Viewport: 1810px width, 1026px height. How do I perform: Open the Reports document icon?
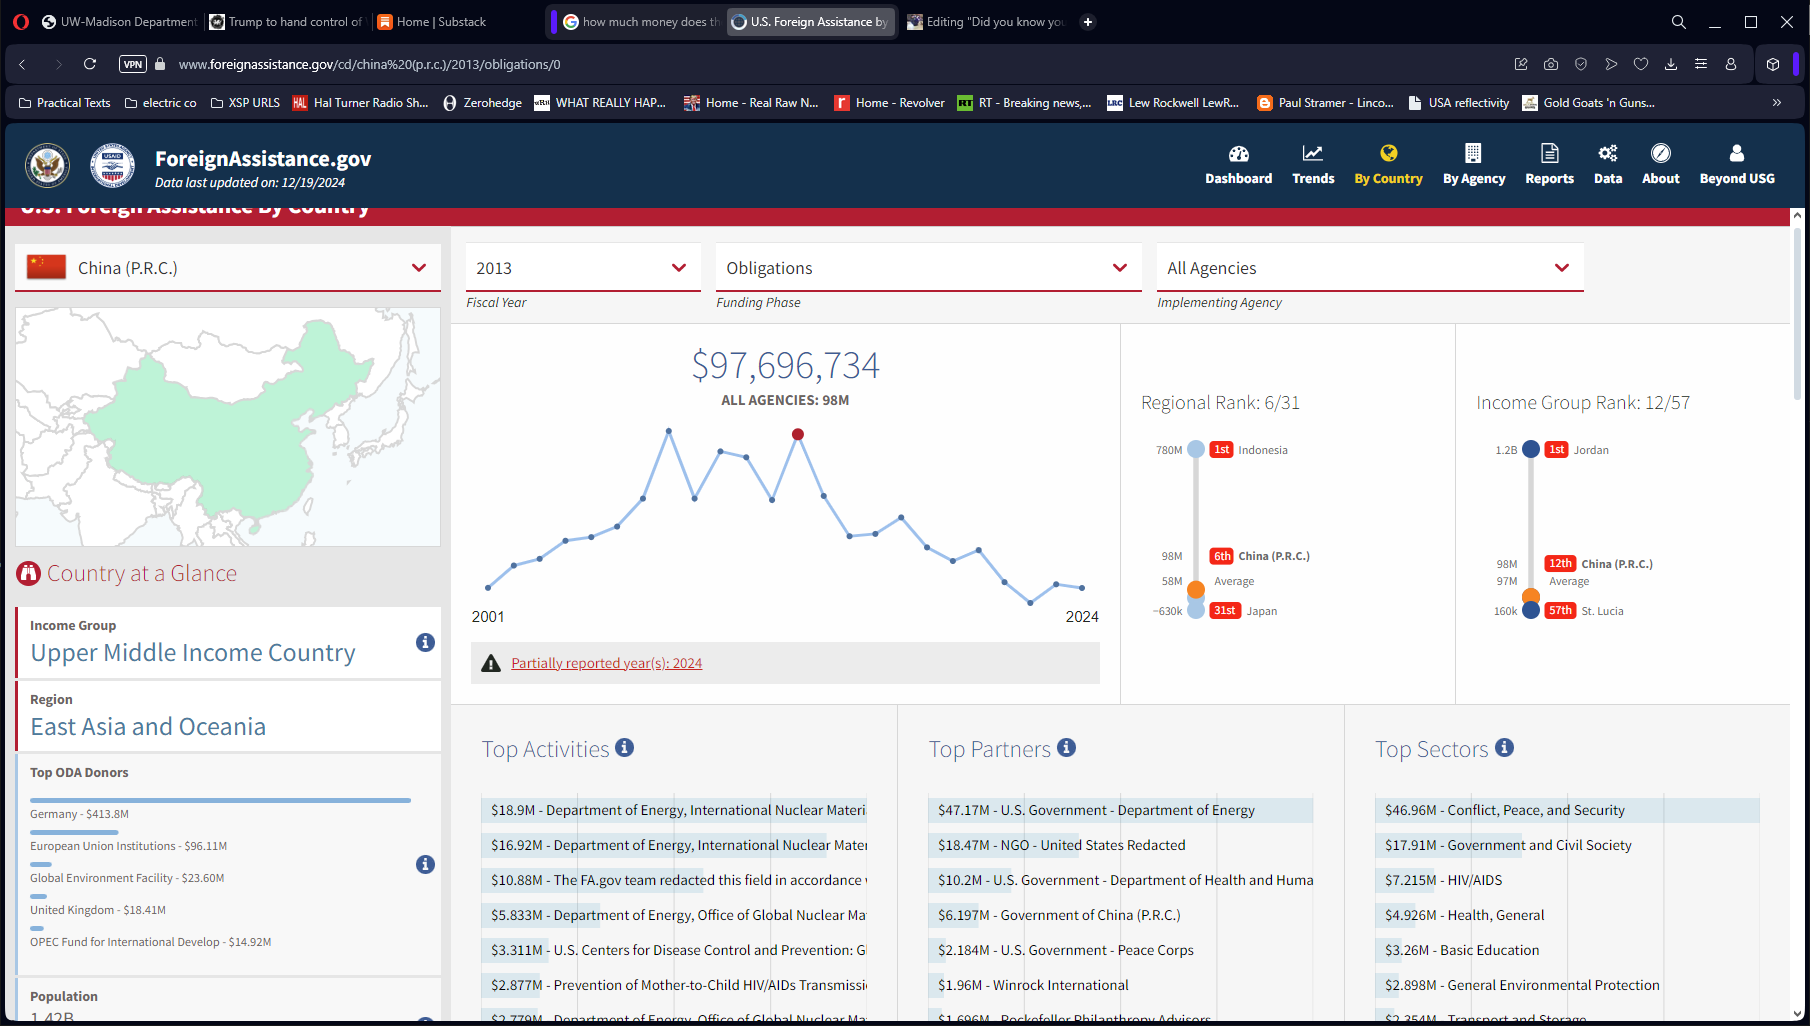point(1549,154)
